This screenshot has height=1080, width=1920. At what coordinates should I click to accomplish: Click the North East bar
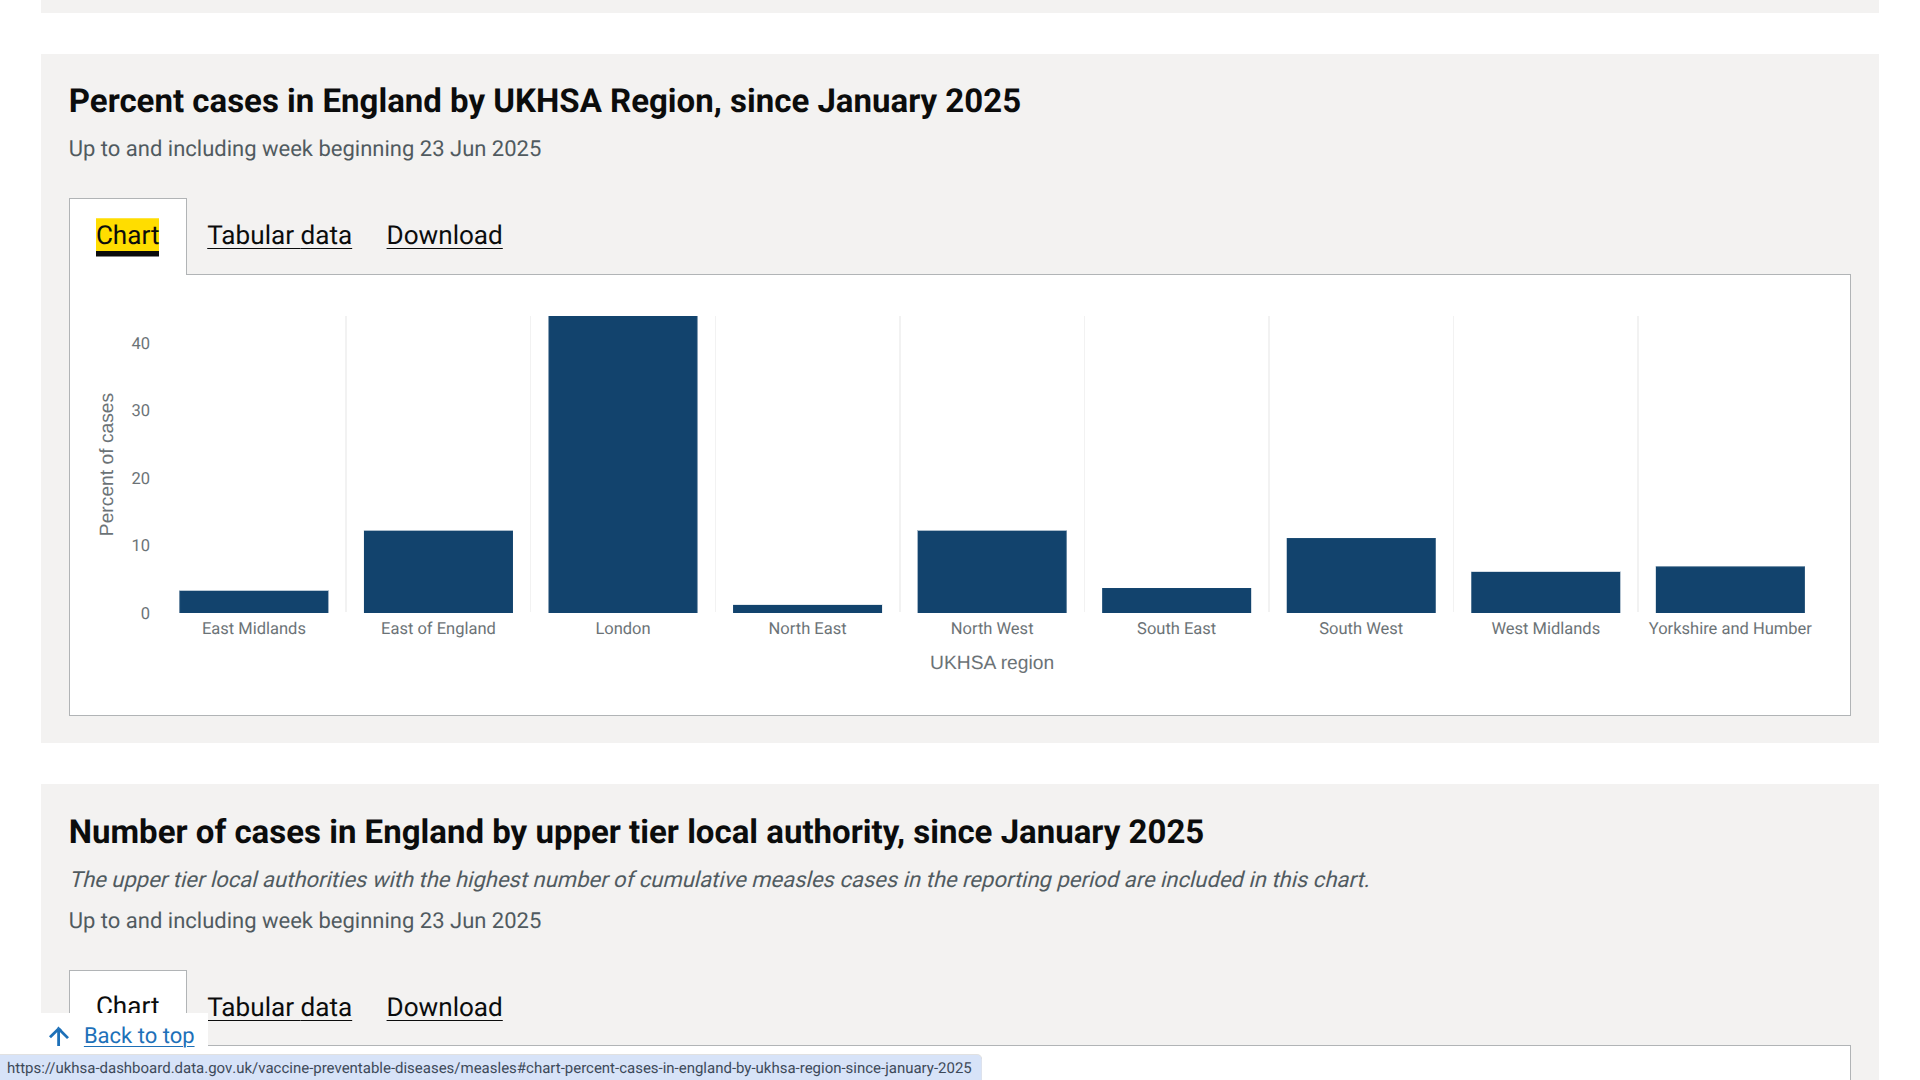(x=807, y=609)
